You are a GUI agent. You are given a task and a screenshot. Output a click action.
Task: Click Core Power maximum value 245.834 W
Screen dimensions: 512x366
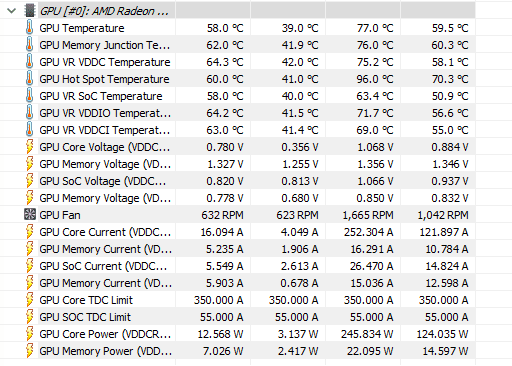point(367,334)
